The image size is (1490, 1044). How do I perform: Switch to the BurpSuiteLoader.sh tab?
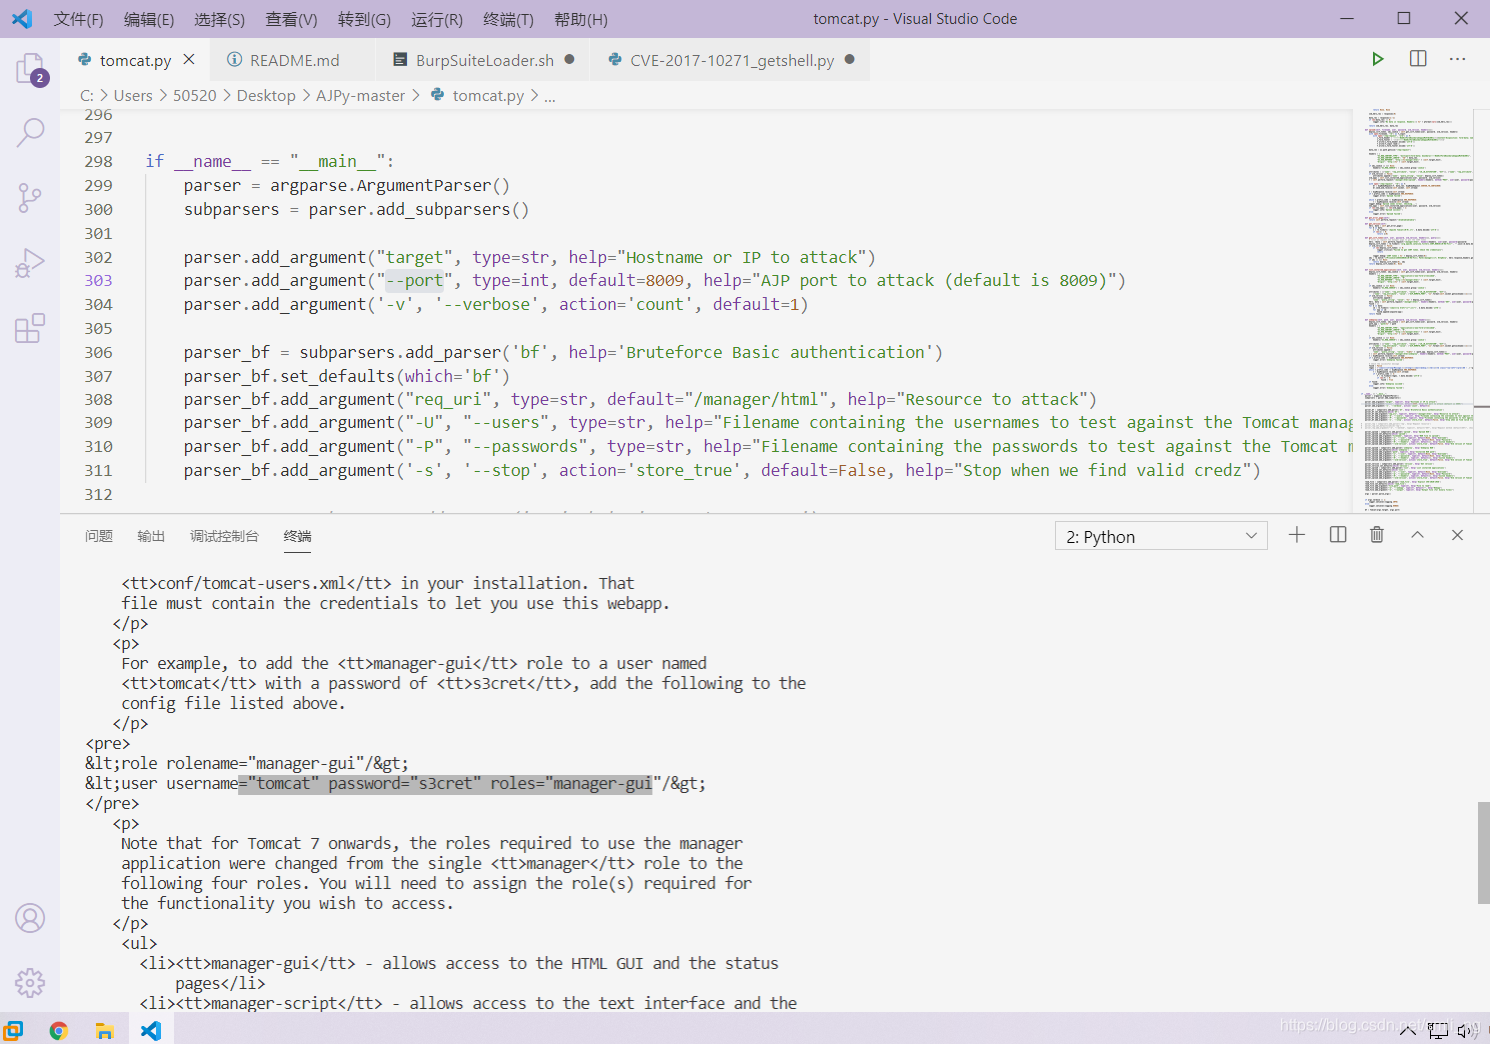pos(484,60)
